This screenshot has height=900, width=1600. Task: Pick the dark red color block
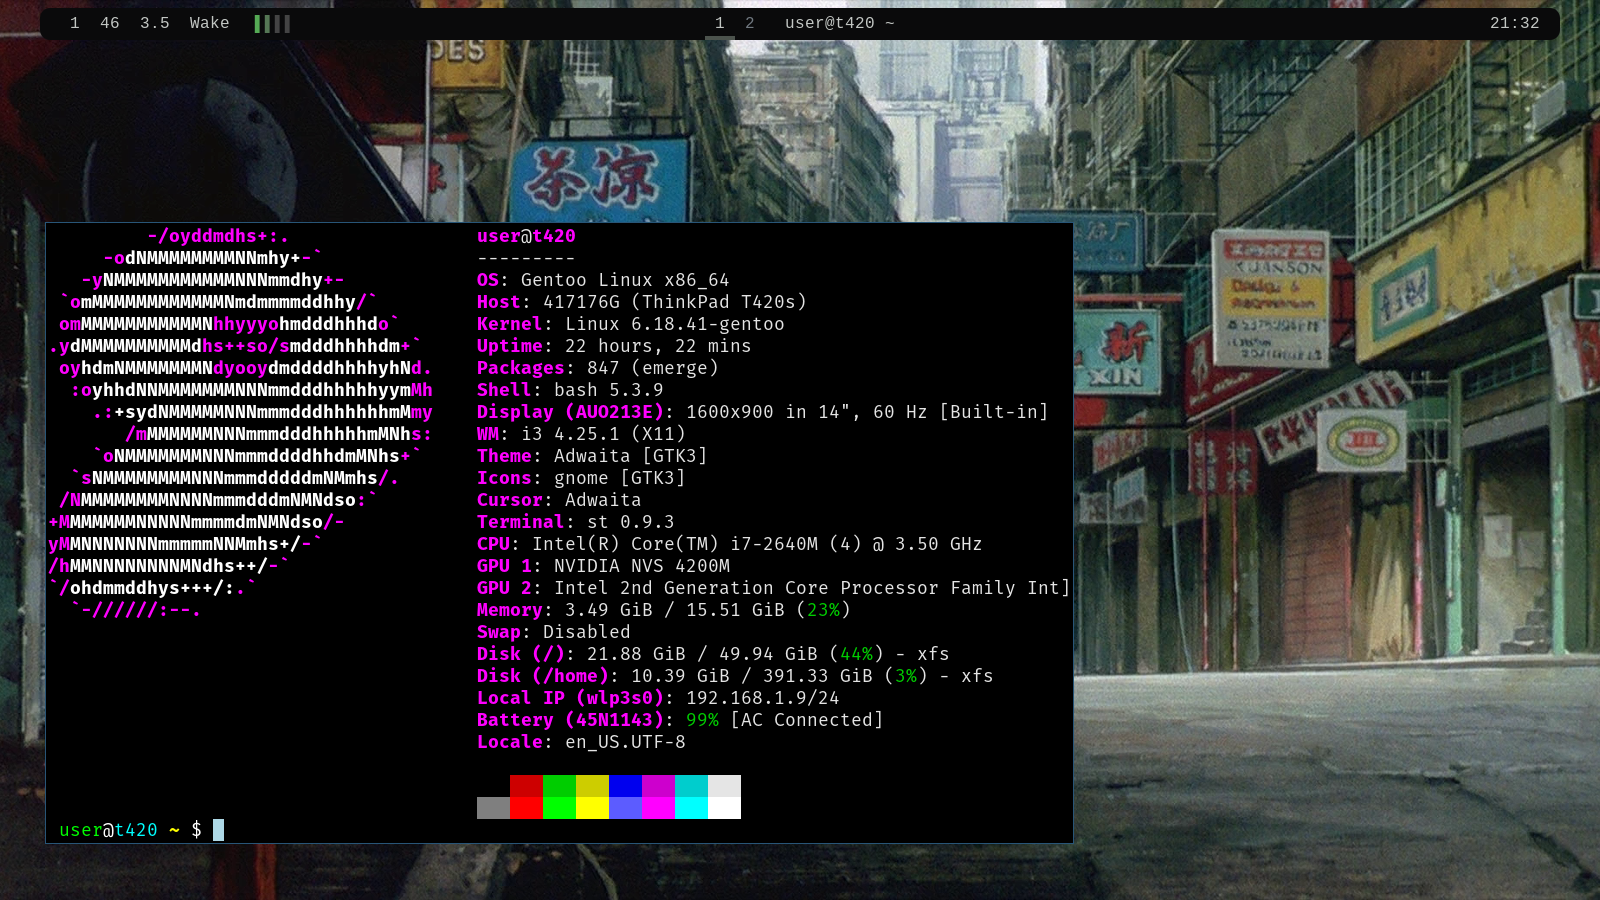tap(526, 786)
